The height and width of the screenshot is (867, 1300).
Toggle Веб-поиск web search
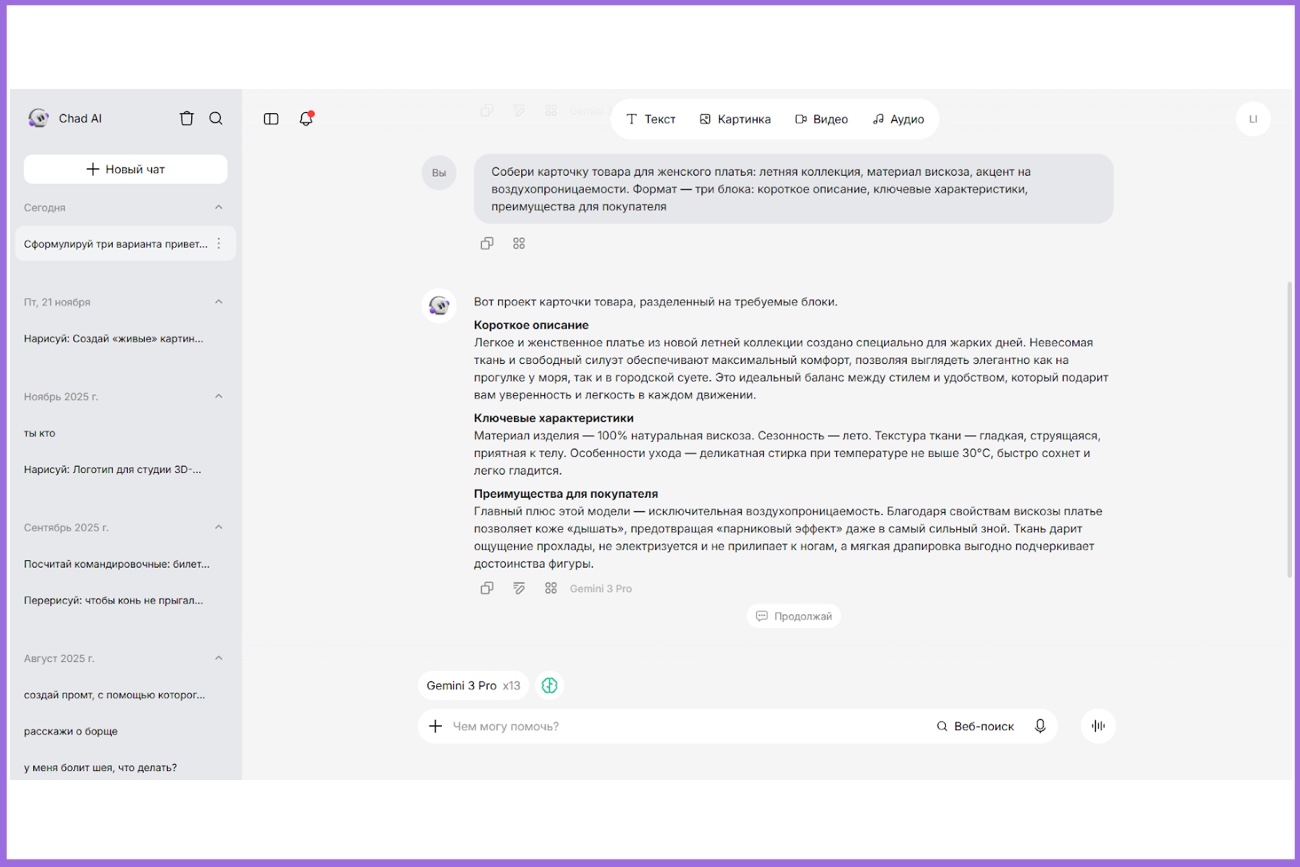pos(975,726)
